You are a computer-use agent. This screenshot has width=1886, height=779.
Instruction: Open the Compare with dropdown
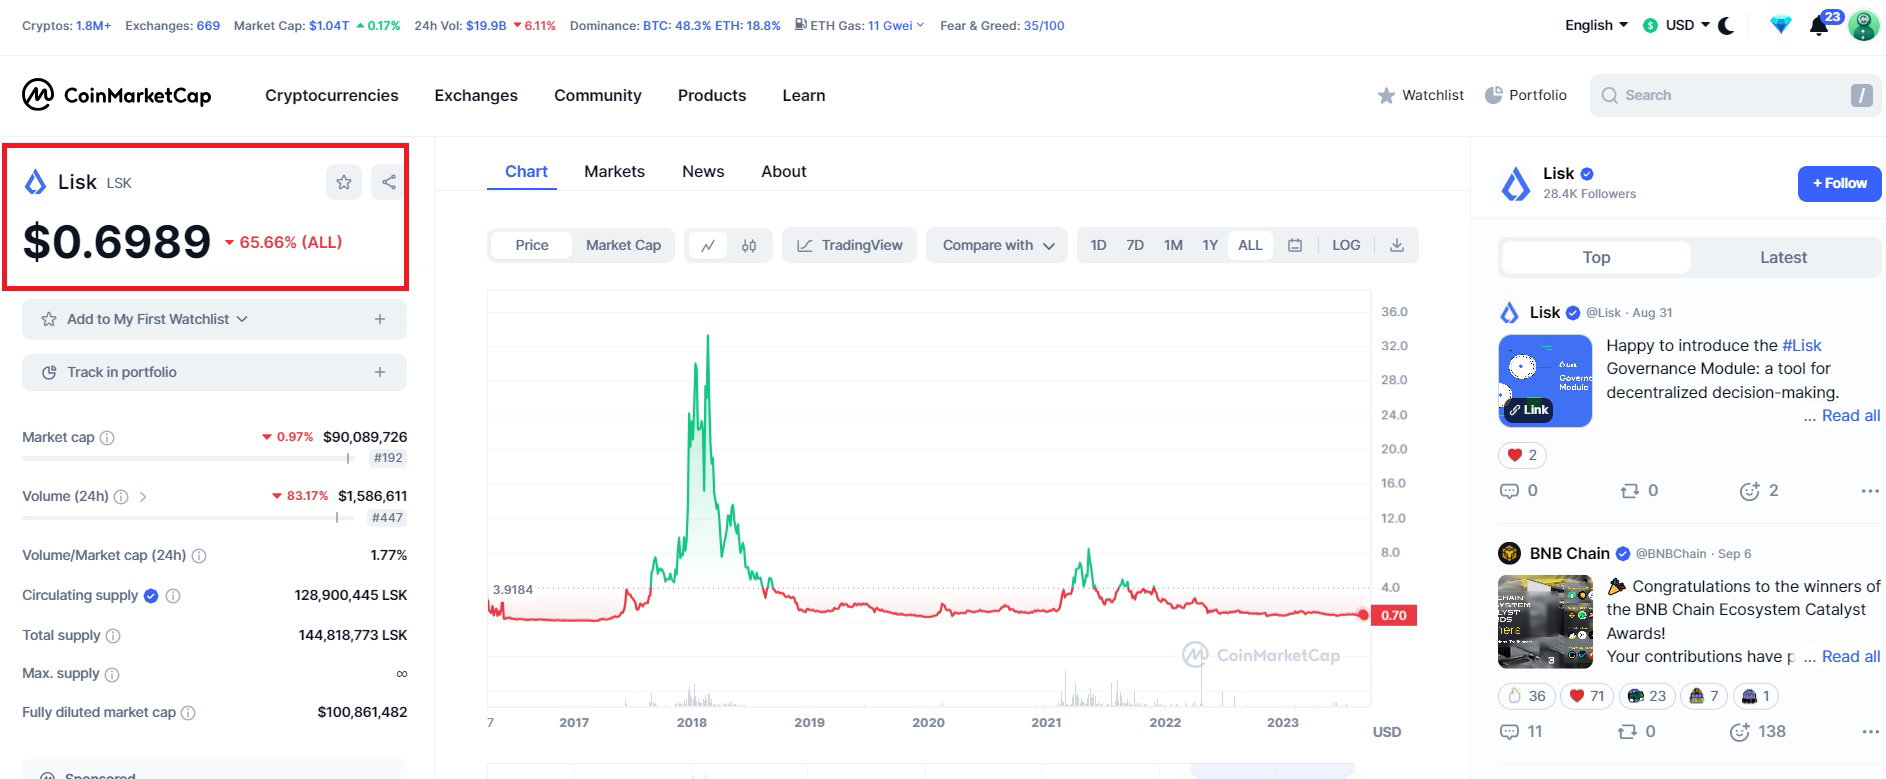pos(997,245)
